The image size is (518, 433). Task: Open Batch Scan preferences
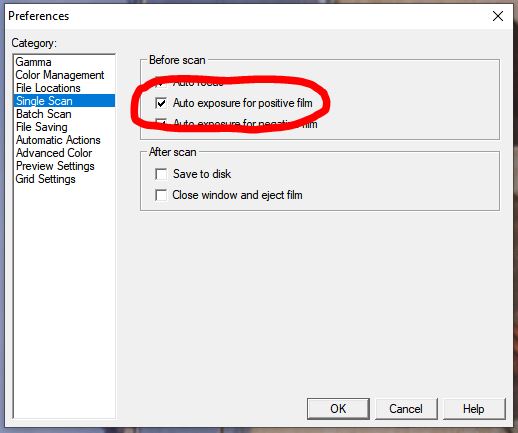pyautogui.click(x=44, y=114)
